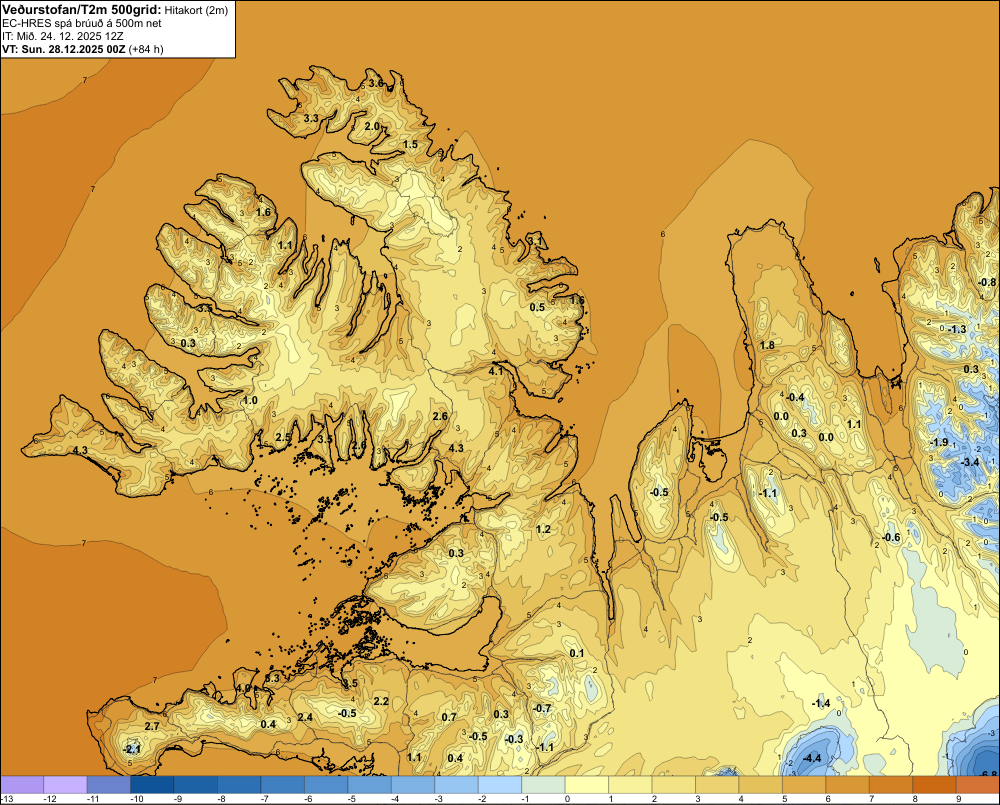The height and width of the screenshot is (805, 1000).
Task: Pick the legend swatch between -8 and -7
Action: tap(239, 785)
